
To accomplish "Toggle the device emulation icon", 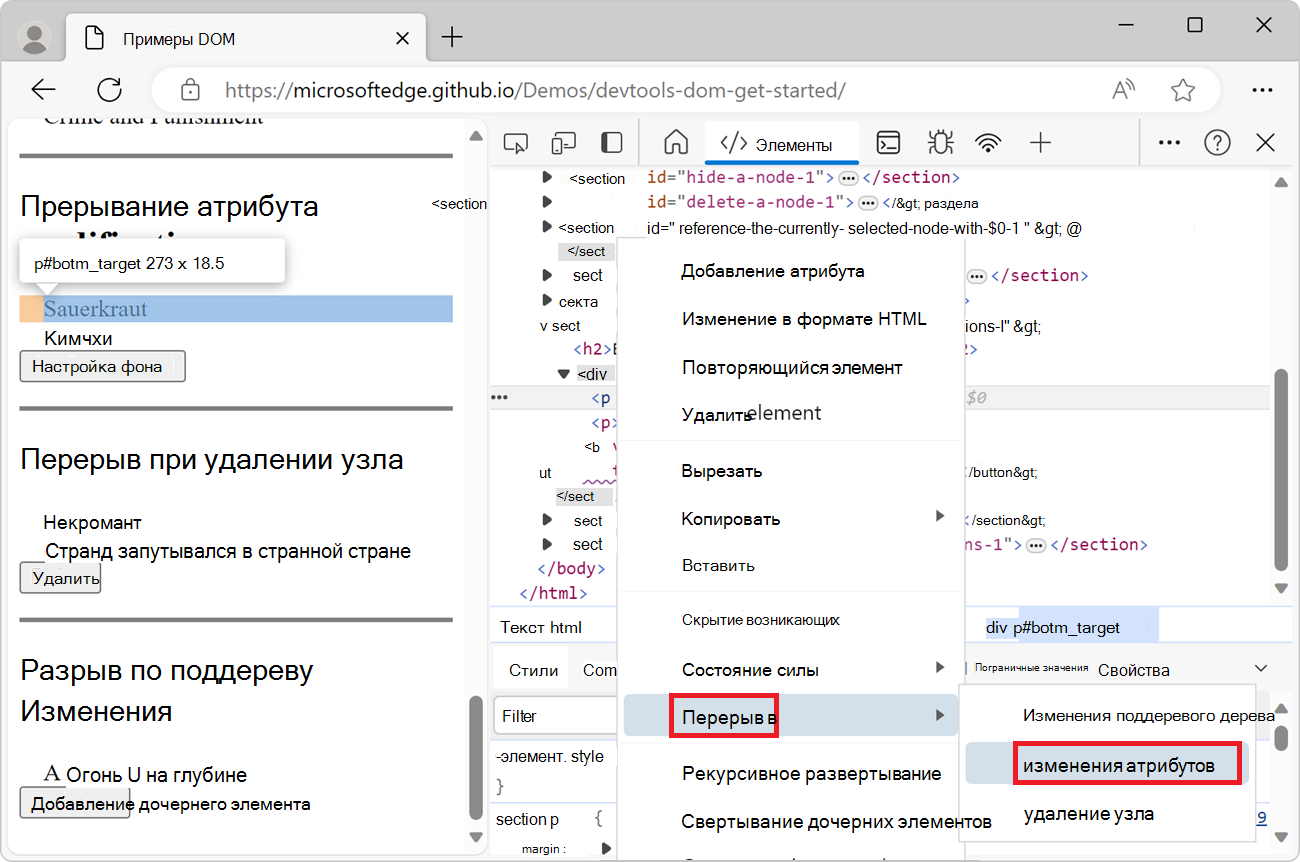I will [563, 143].
